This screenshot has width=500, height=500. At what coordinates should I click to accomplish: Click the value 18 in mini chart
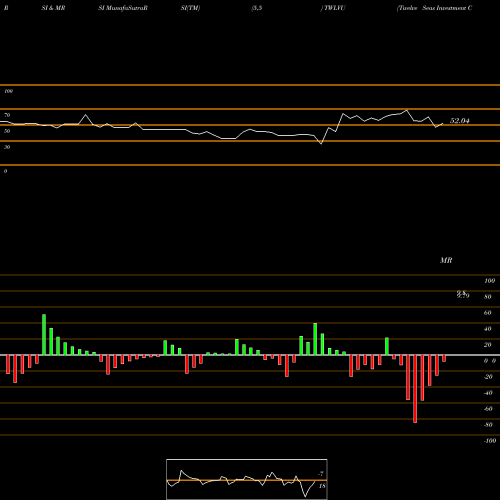click(322, 486)
